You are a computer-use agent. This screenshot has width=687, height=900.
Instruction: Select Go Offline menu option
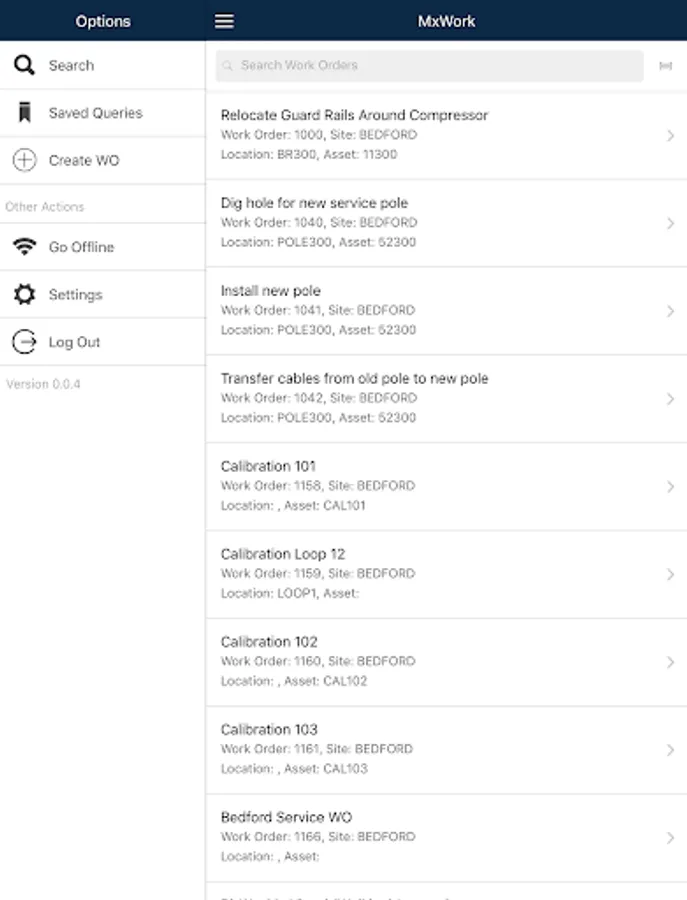[81, 247]
